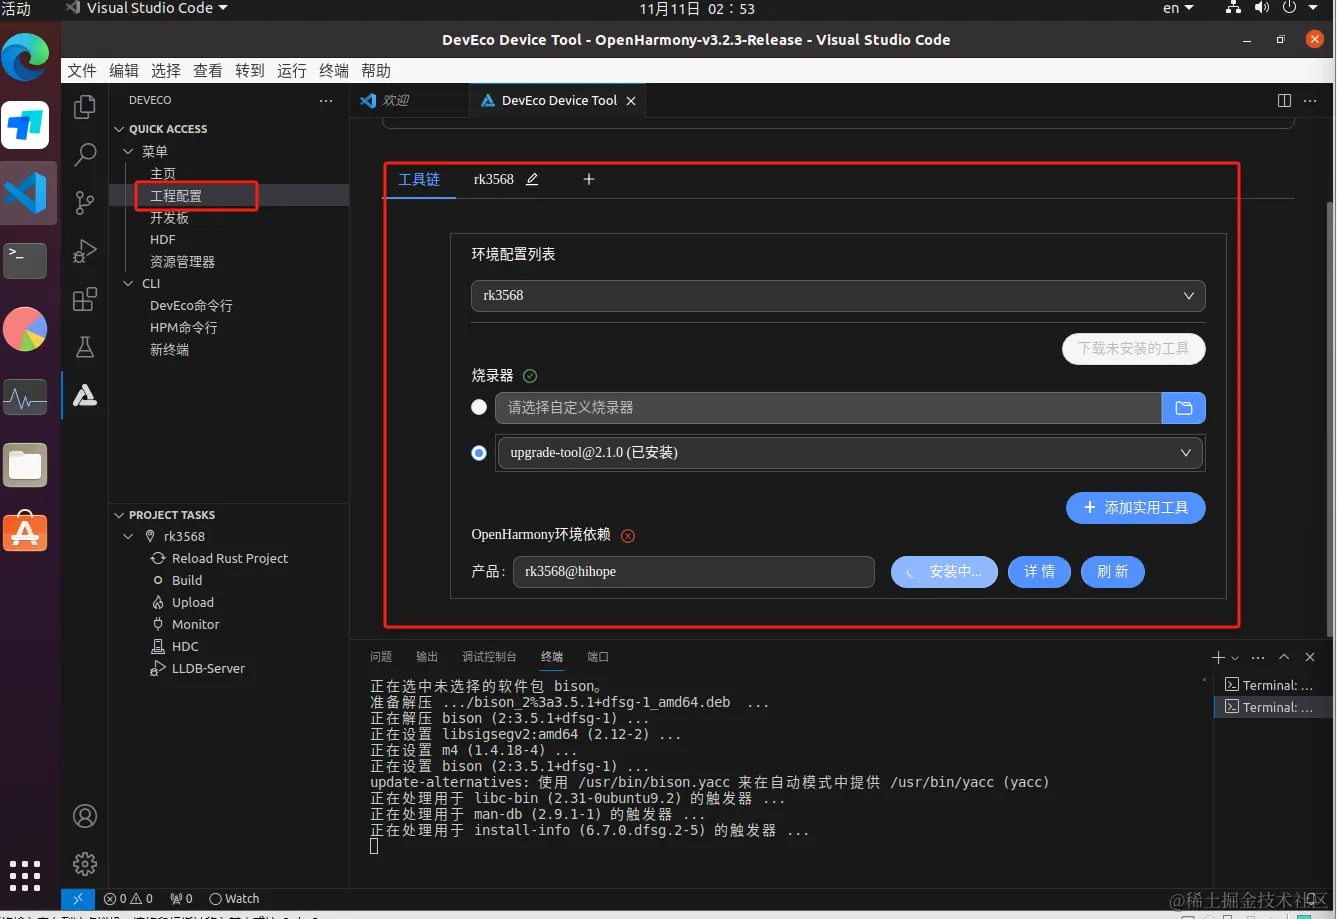Select the DevEco icon in activity bar
Image resolution: width=1337 pixels, height=919 pixels.
[85, 396]
